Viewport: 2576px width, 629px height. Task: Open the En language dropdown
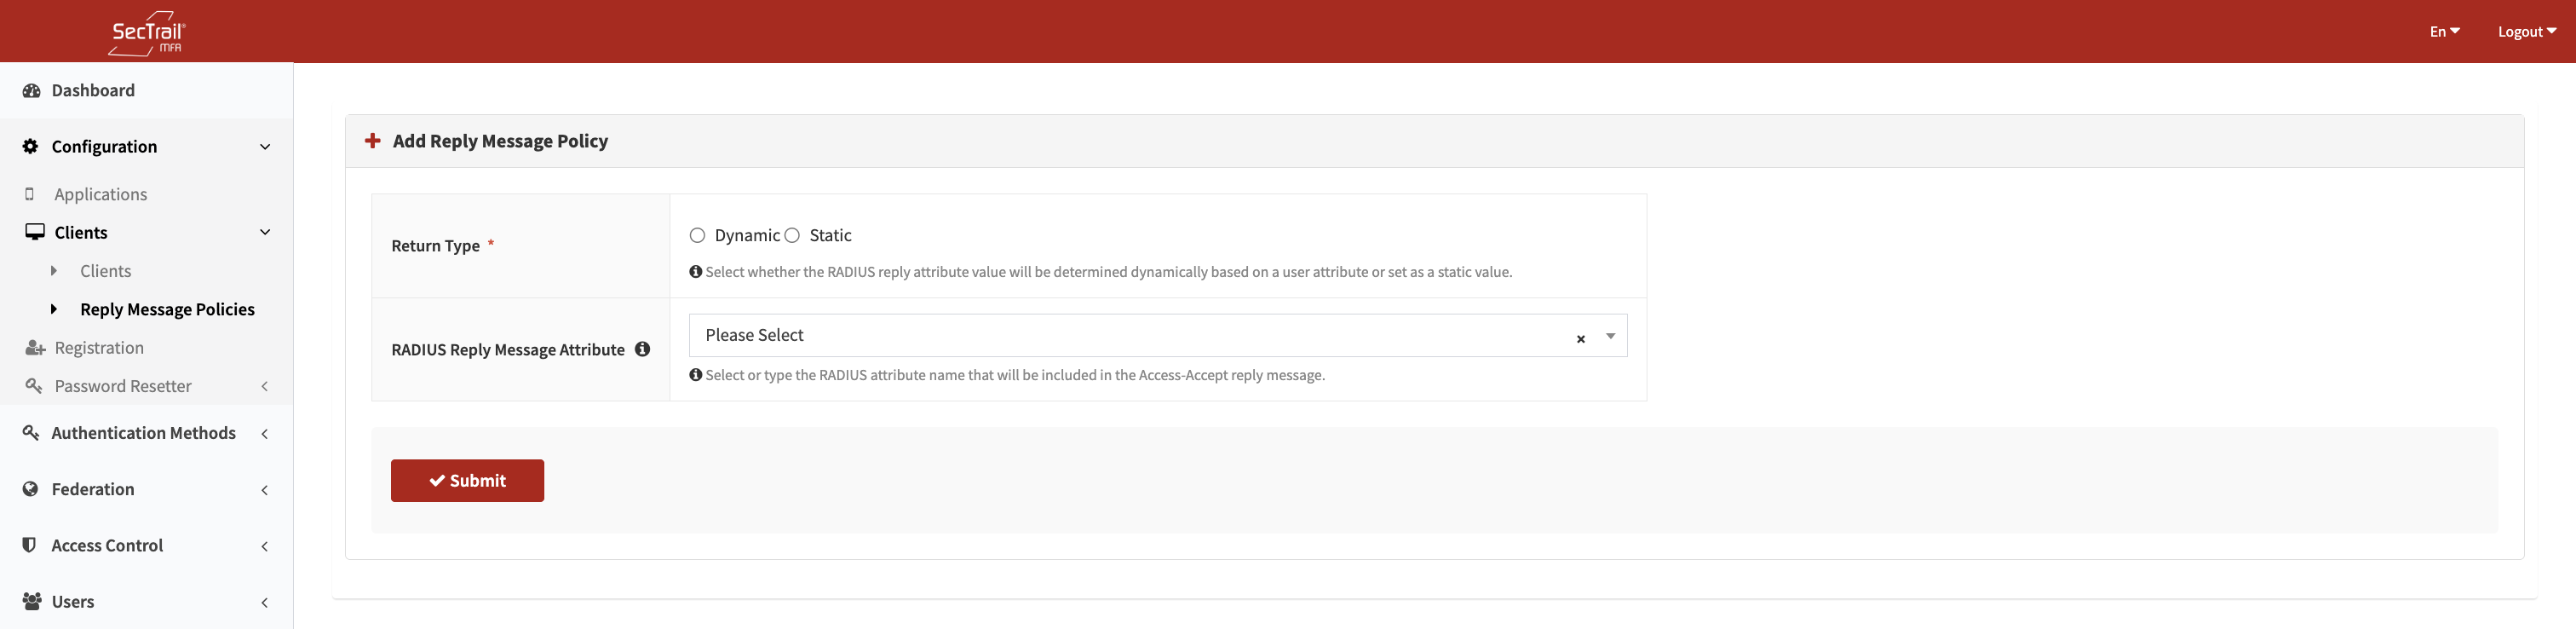(2445, 32)
